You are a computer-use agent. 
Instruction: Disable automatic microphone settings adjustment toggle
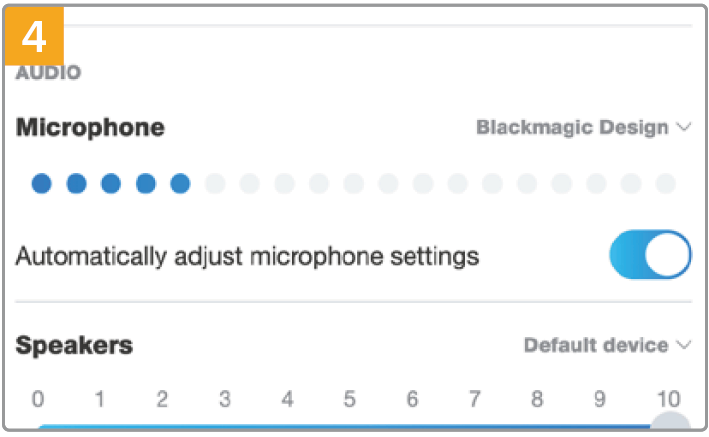coord(650,256)
